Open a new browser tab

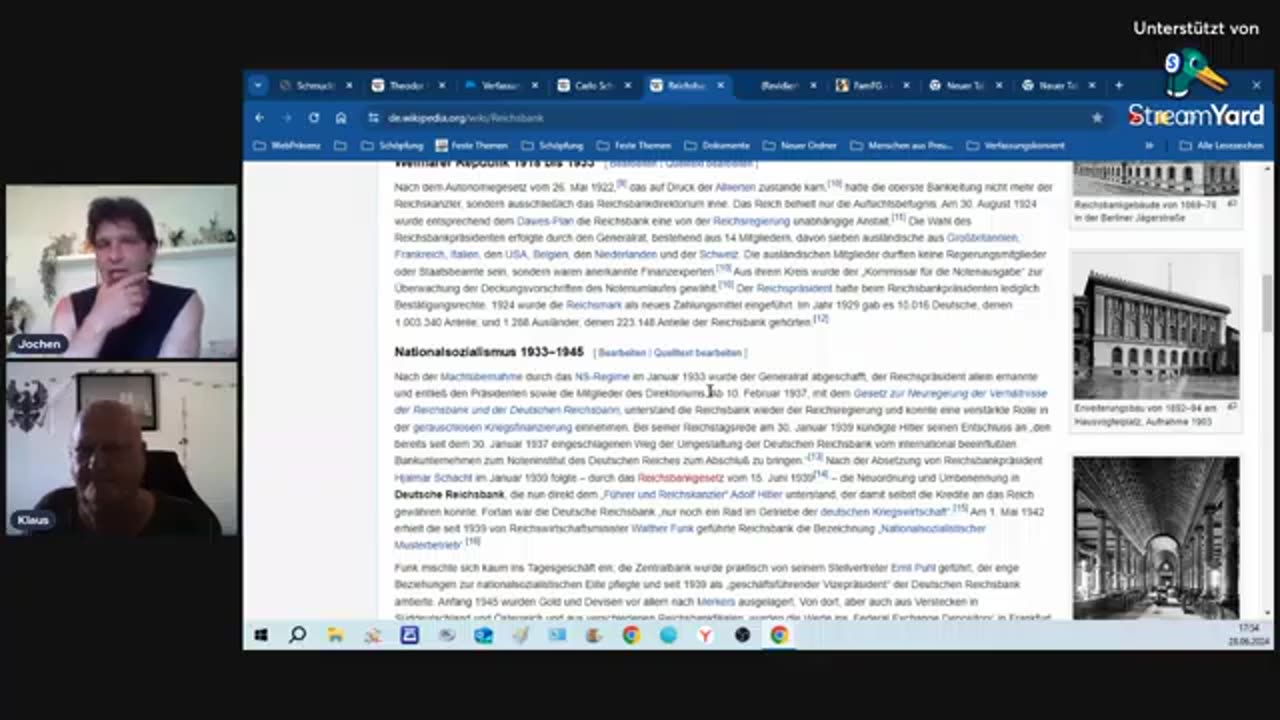[1118, 86]
